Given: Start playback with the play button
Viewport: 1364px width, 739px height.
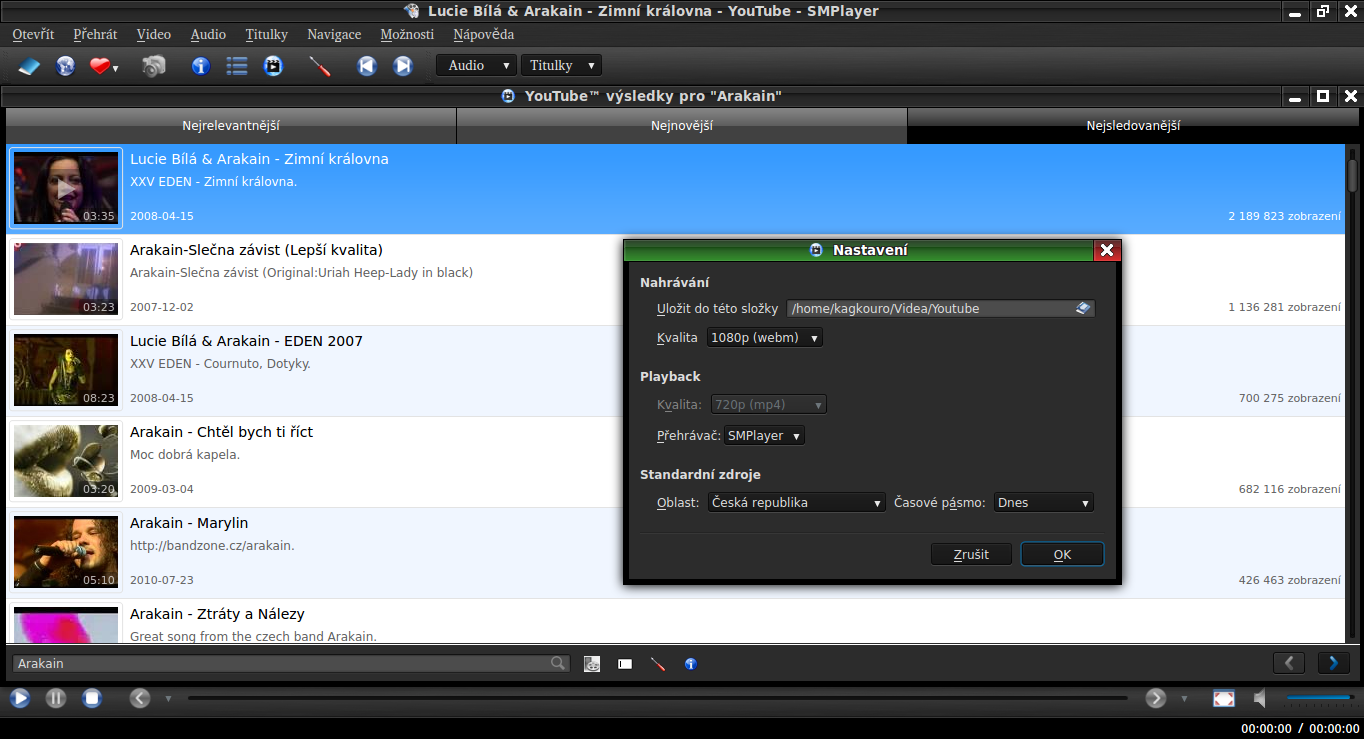Looking at the screenshot, I should (x=20, y=698).
